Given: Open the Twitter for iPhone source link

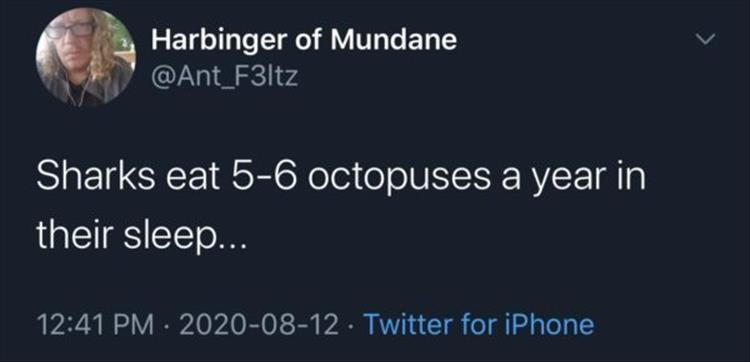Looking at the screenshot, I should [479, 325].
